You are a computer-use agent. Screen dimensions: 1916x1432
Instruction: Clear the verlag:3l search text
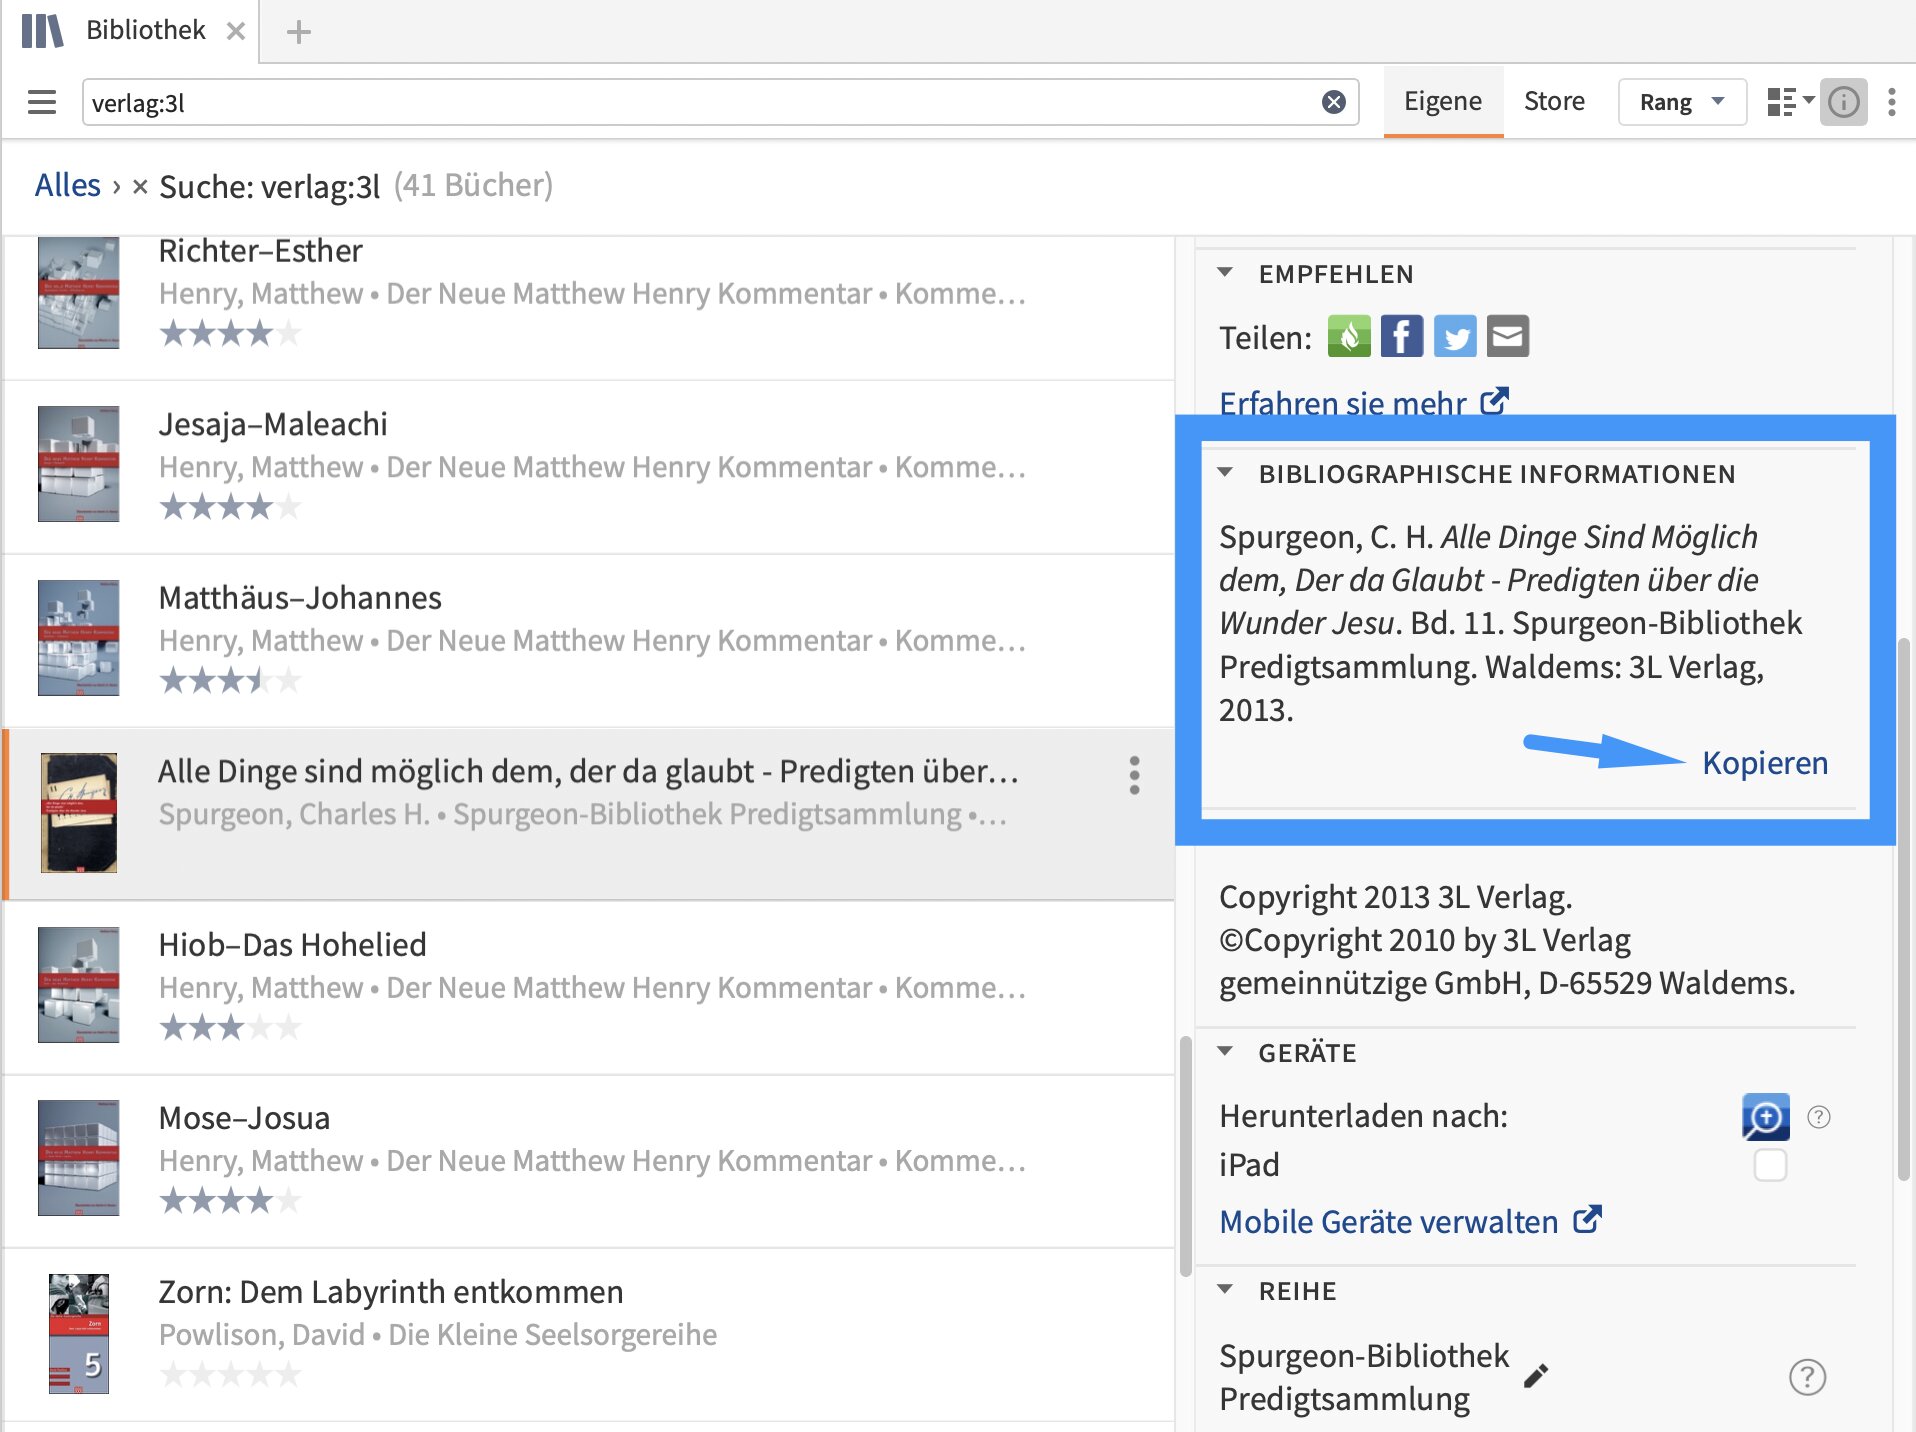tap(1333, 102)
